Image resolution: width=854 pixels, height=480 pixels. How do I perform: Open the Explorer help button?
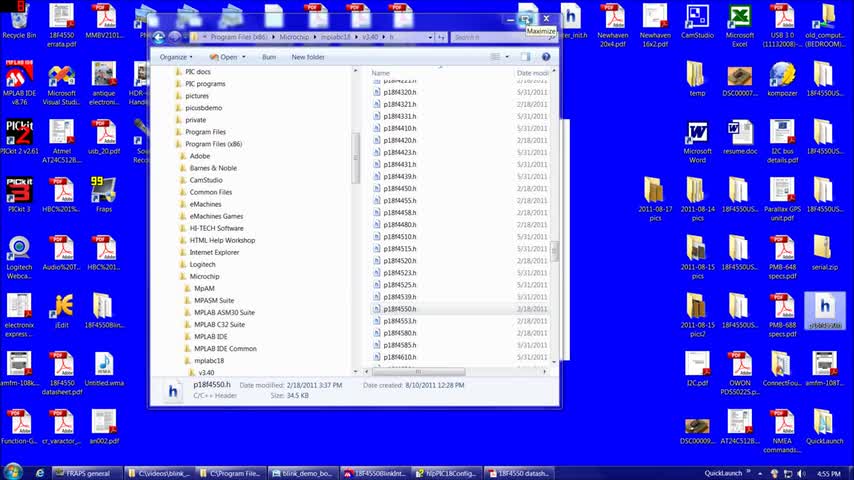pyautogui.click(x=546, y=57)
